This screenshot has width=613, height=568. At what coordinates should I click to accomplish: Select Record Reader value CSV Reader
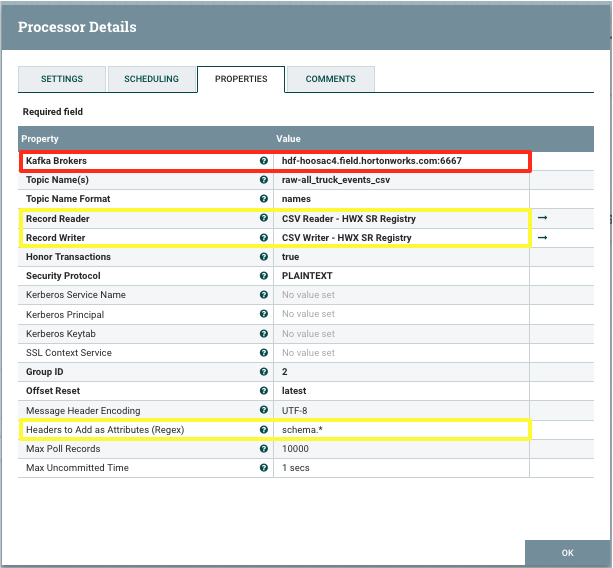349,219
